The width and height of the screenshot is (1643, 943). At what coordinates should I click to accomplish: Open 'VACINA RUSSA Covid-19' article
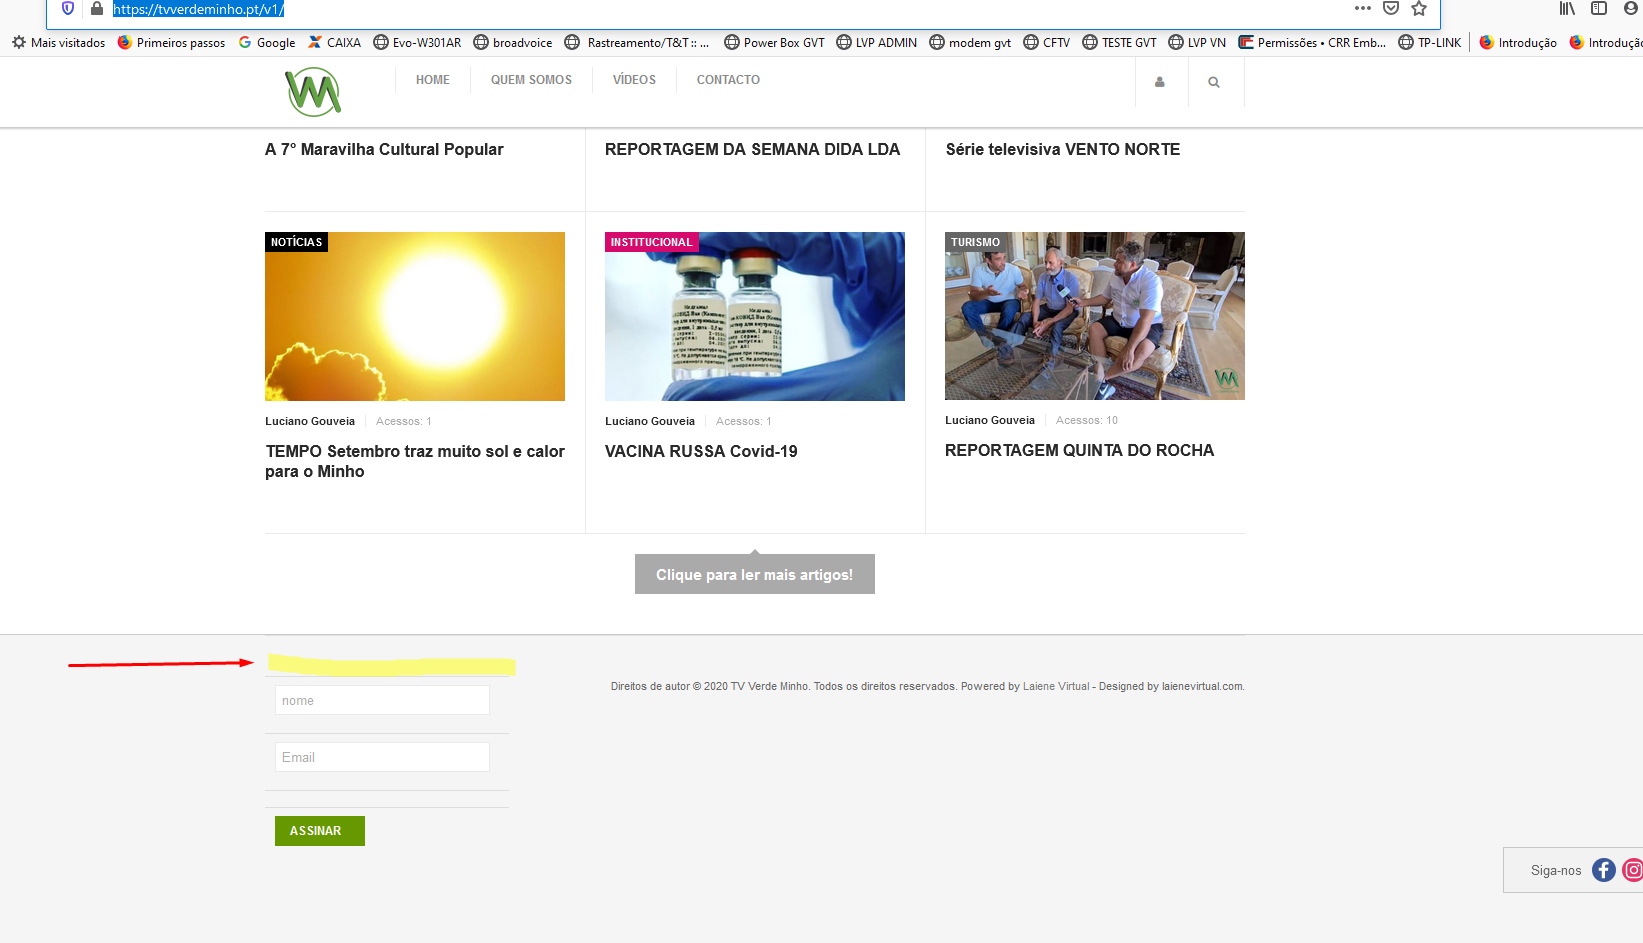[701, 451]
